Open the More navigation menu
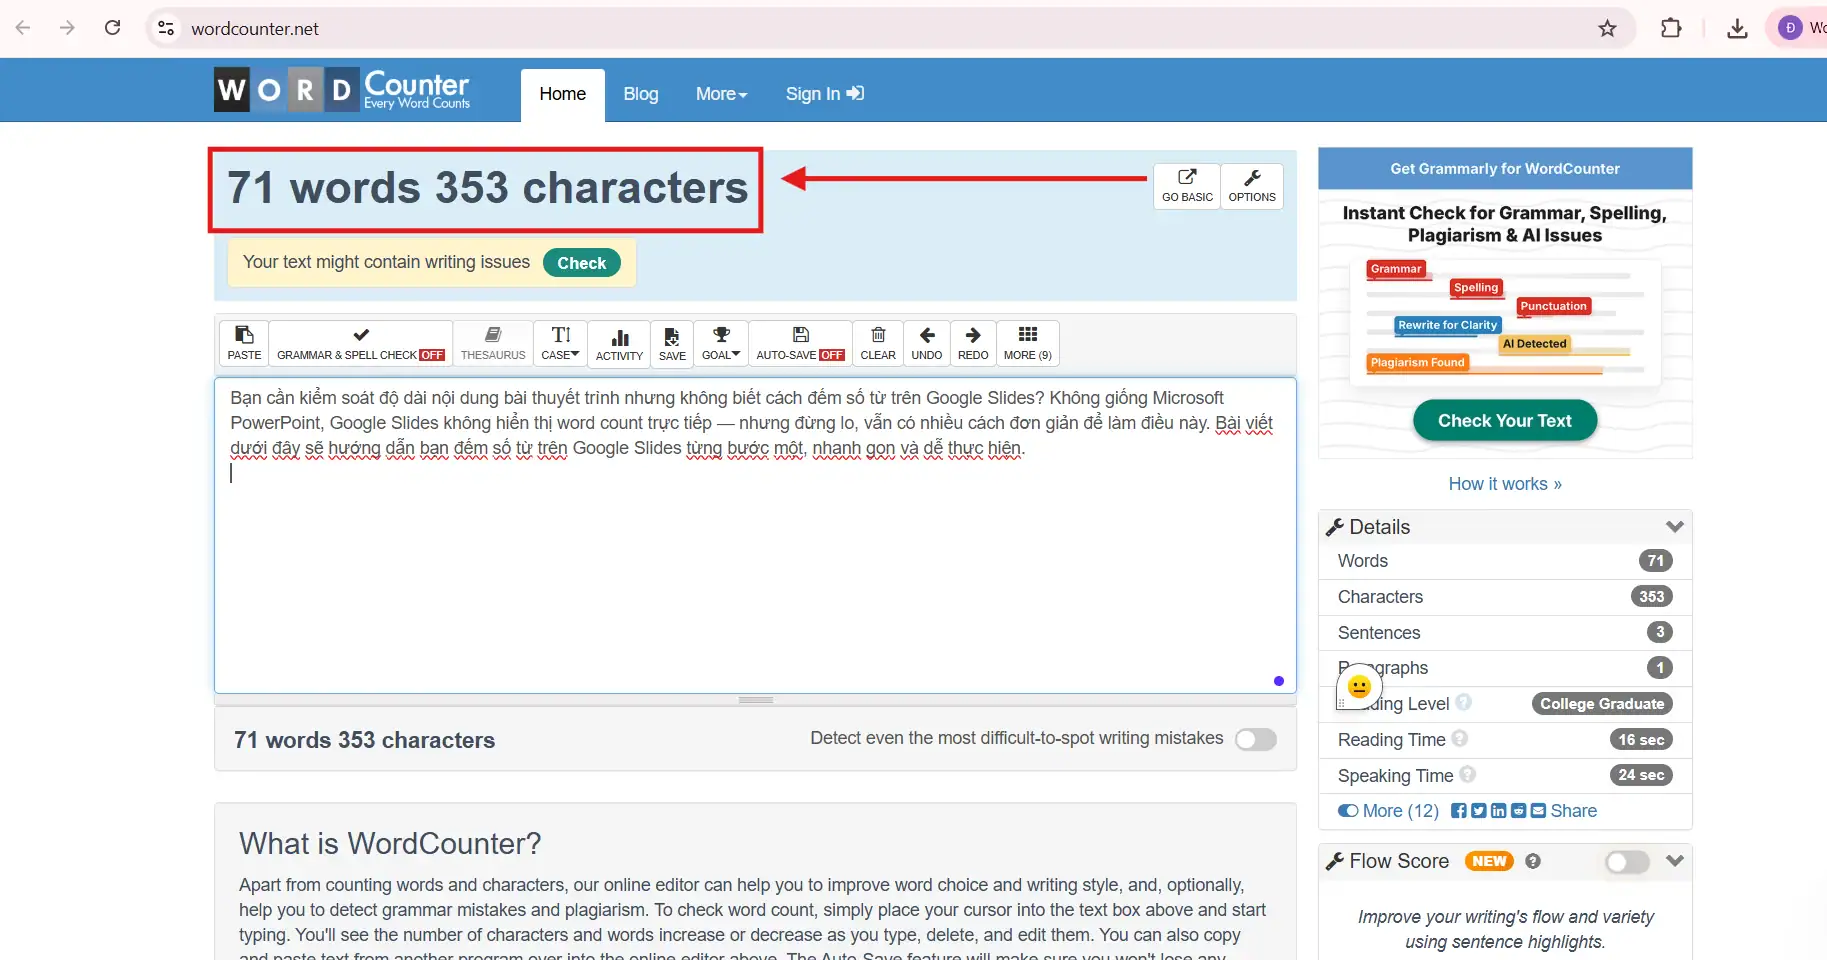This screenshot has height=960, width=1827. (x=721, y=94)
